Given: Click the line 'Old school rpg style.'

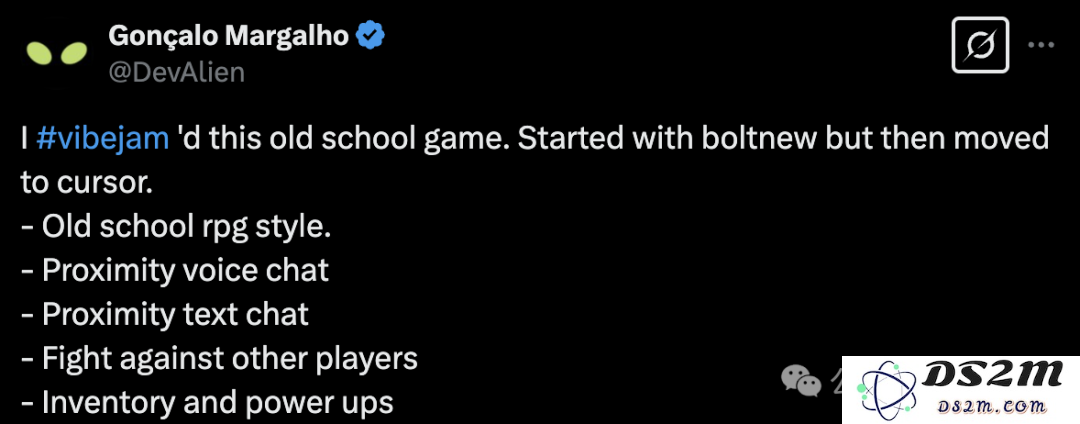Looking at the screenshot, I should [176, 228].
